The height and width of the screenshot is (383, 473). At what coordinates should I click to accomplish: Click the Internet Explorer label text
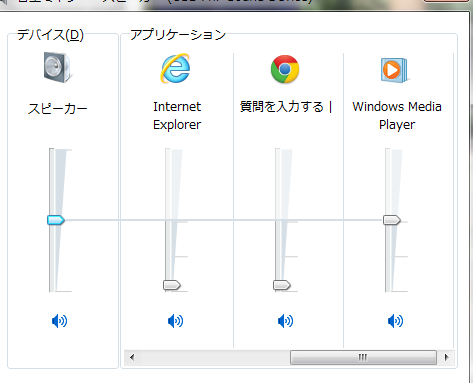(177, 116)
